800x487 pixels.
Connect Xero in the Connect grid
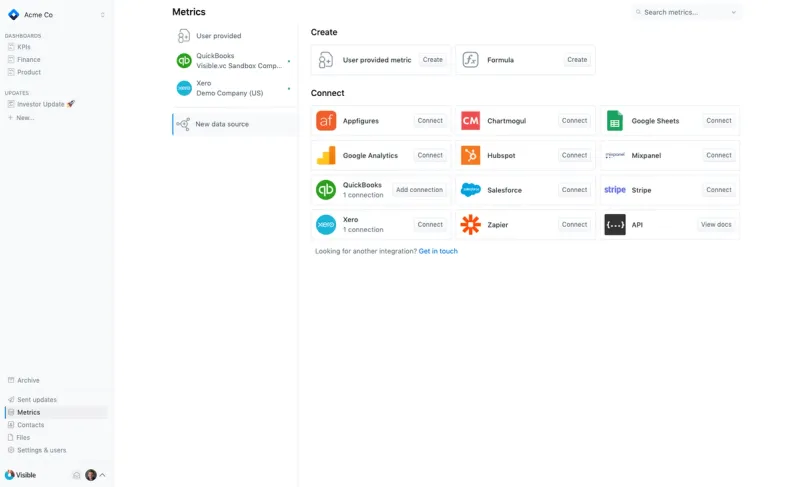[430, 225]
